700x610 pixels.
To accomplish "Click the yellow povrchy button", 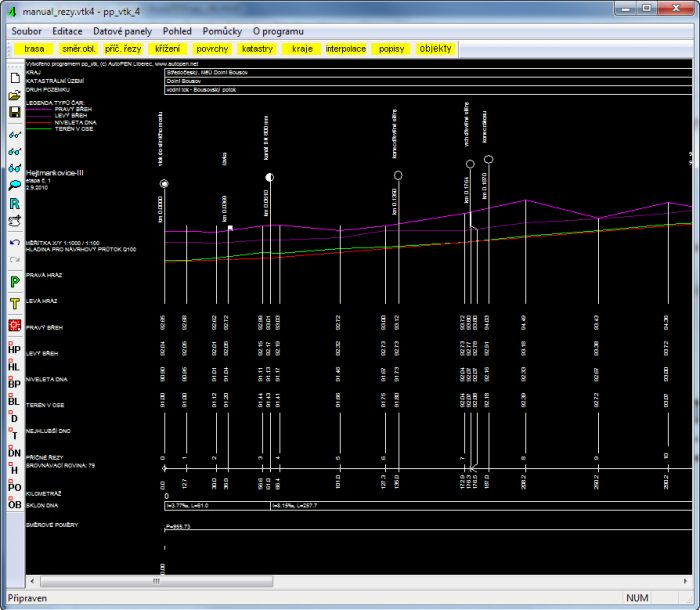I will coord(212,49).
